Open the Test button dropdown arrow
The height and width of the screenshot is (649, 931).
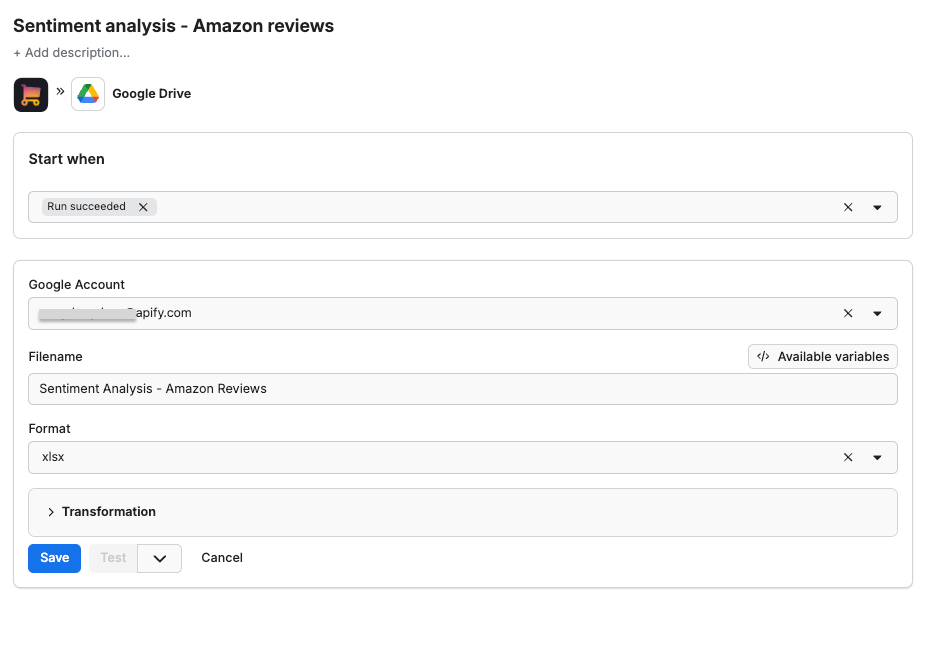coord(159,558)
